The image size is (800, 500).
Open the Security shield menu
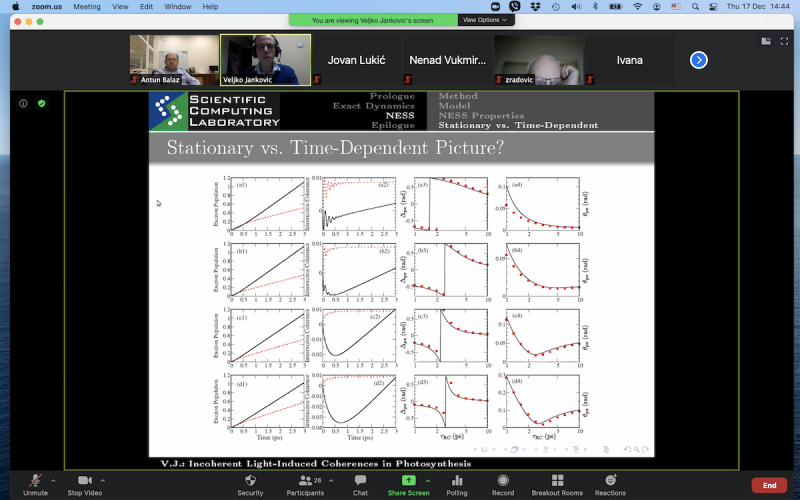pyautogui.click(x=251, y=485)
